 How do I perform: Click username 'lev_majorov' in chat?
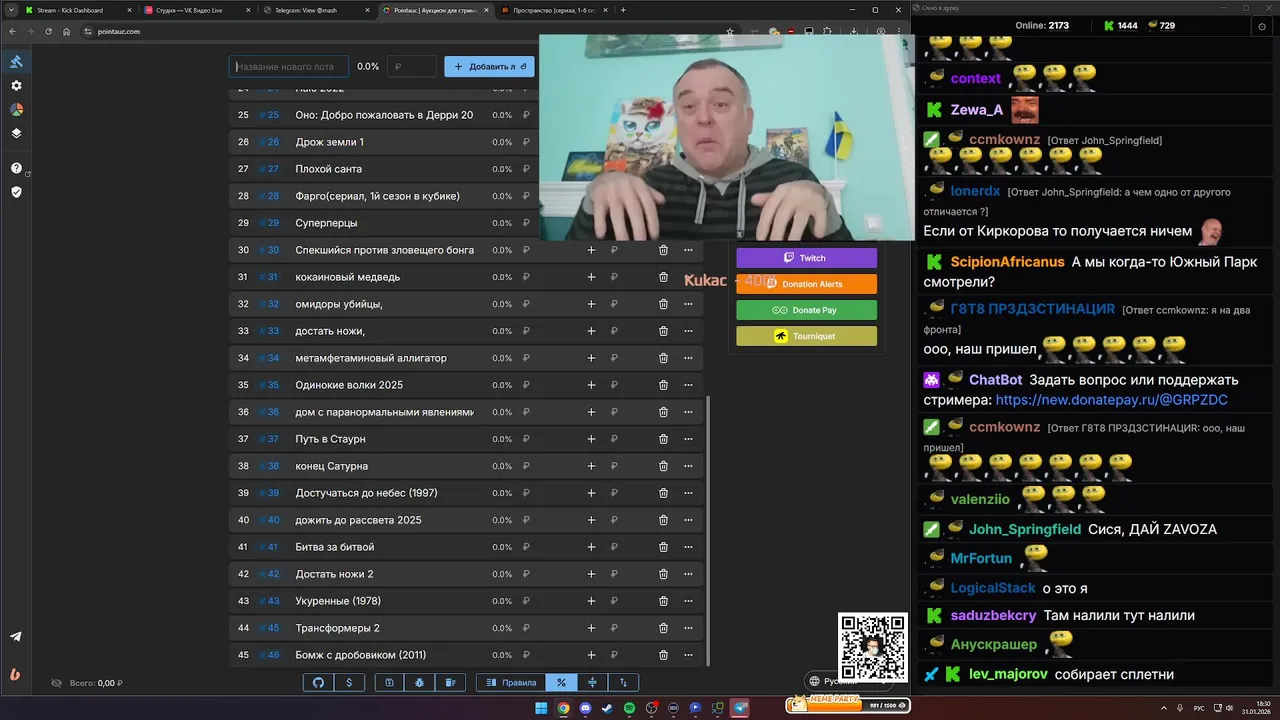(1008, 674)
